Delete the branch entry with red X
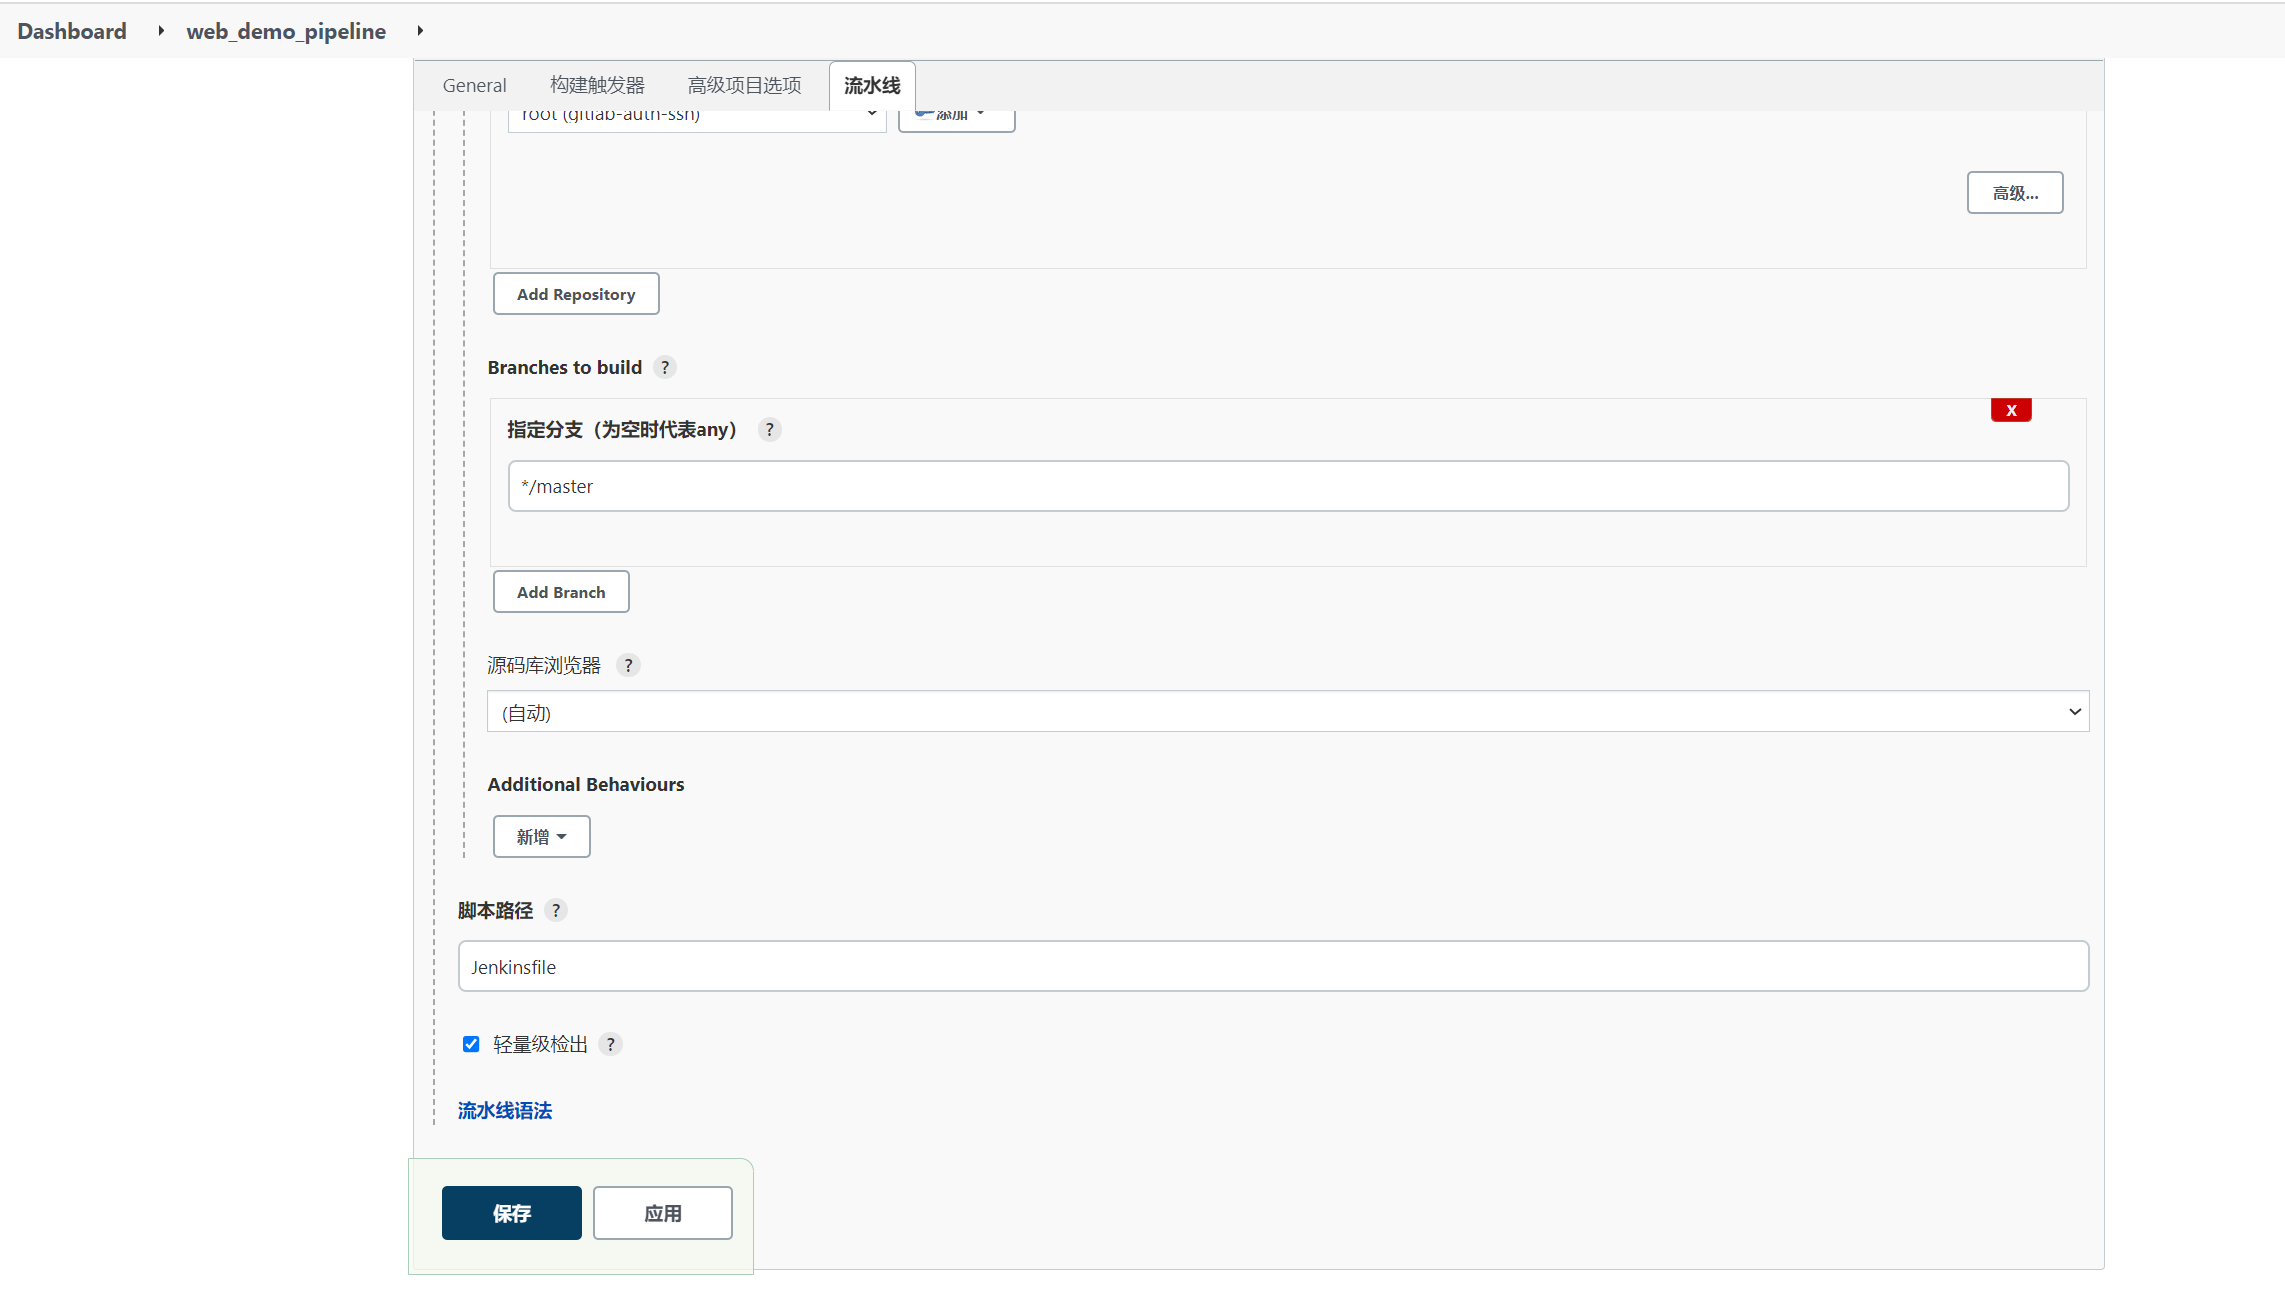 (2011, 410)
